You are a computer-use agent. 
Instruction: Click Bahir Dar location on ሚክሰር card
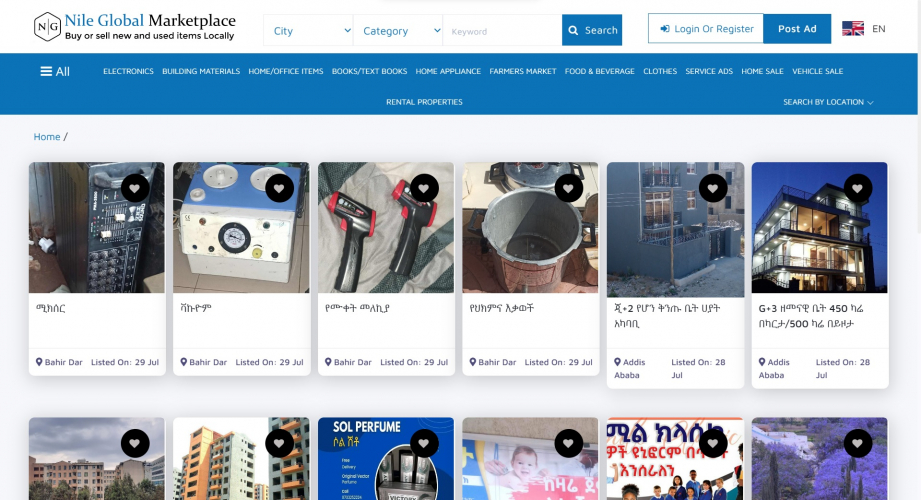point(59,363)
